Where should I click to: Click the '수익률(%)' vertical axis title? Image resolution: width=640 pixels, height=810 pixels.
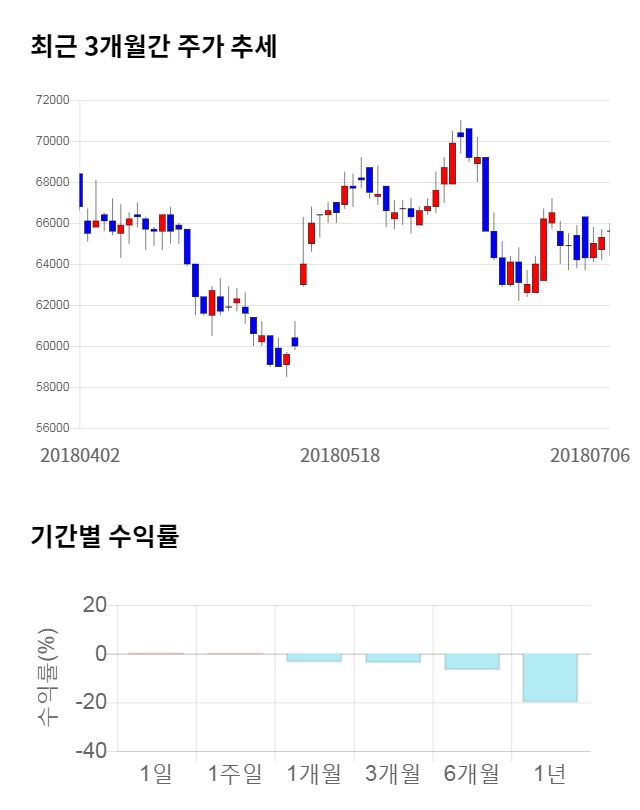click(46, 677)
